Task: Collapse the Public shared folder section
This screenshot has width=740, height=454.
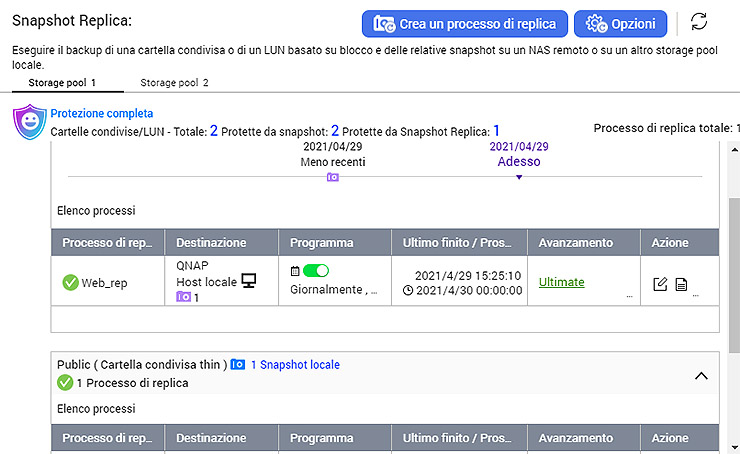Action: point(701,375)
